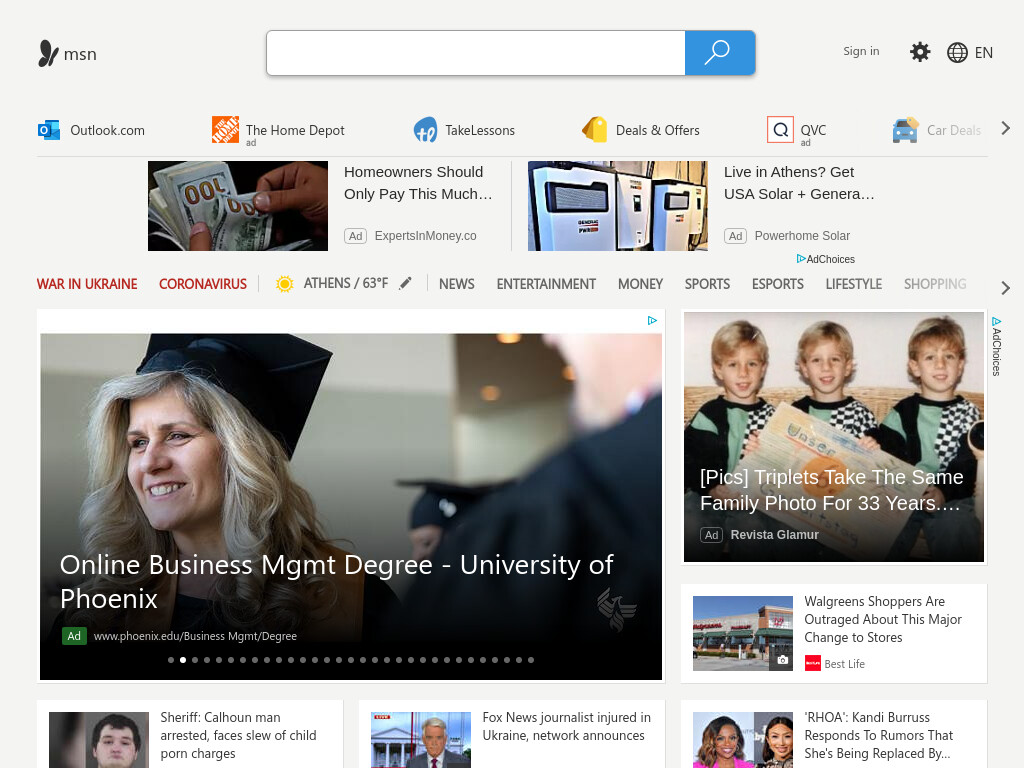The width and height of the screenshot is (1024, 768).
Task: Click the Revista Glamur source label
Action: [x=774, y=535]
